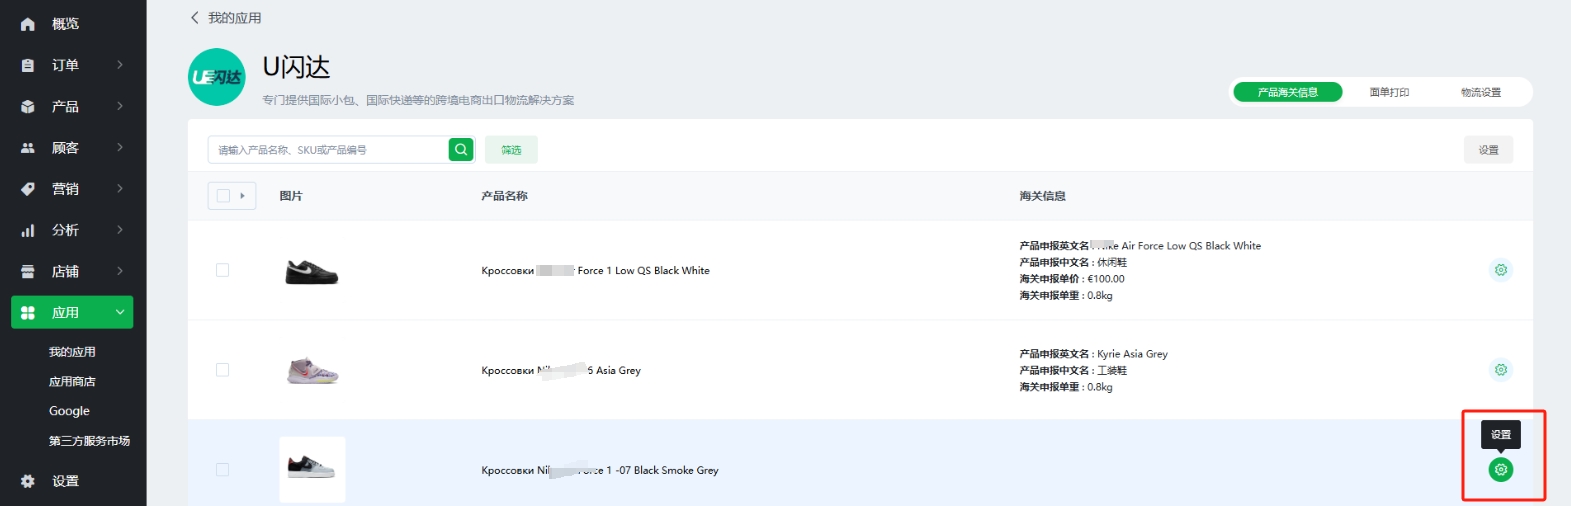Click the 筛选 filter button
Viewport: 1571px width, 506px height.
(x=511, y=150)
